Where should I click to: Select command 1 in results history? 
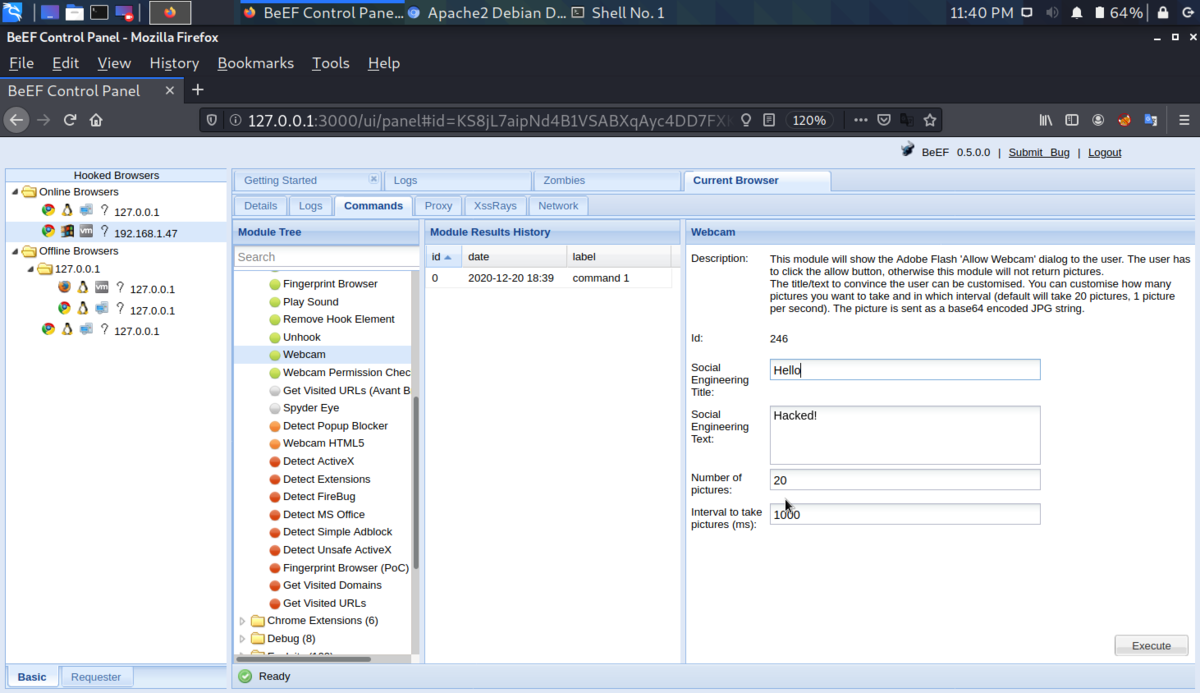pyautogui.click(x=548, y=278)
